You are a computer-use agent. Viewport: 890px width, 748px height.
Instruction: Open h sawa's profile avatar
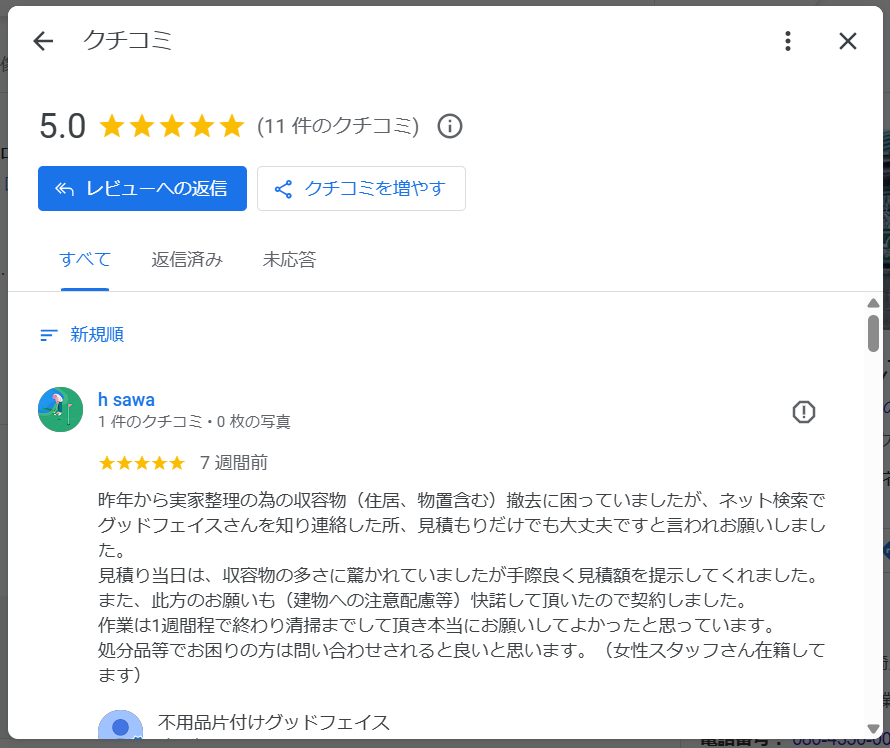pos(60,409)
